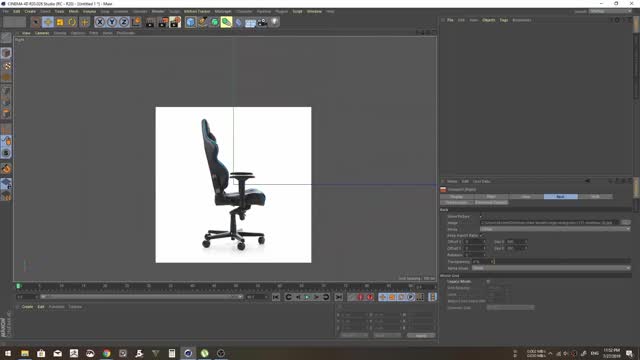The width and height of the screenshot is (640, 360).
Task: Click the Deformer (Bend) icon
Action: click(238, 22)
